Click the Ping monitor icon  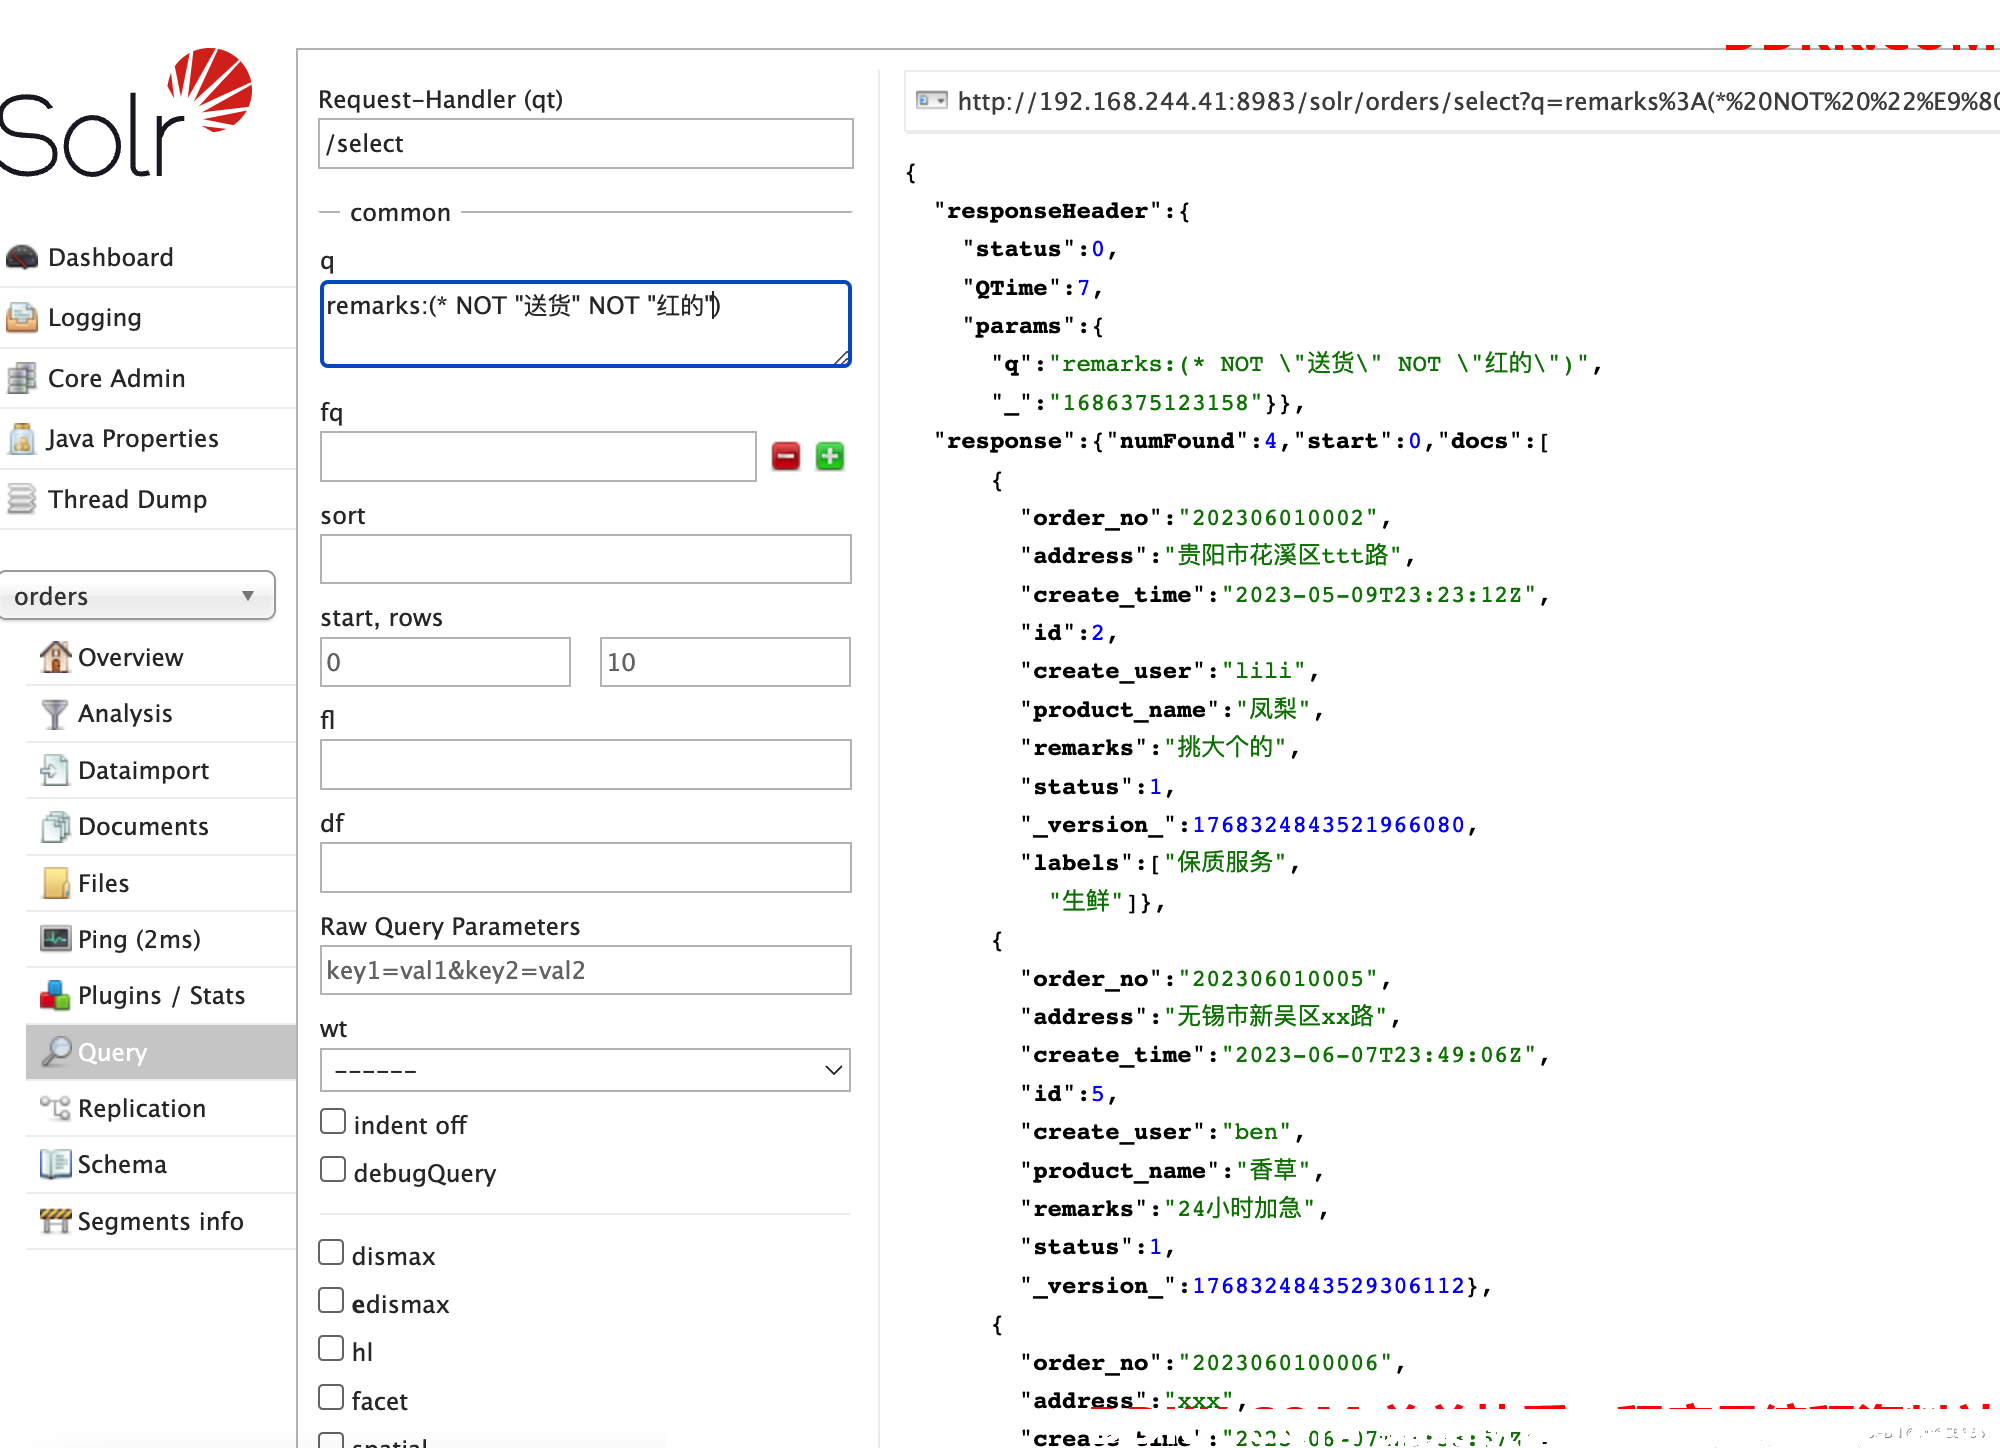point(55,939)
